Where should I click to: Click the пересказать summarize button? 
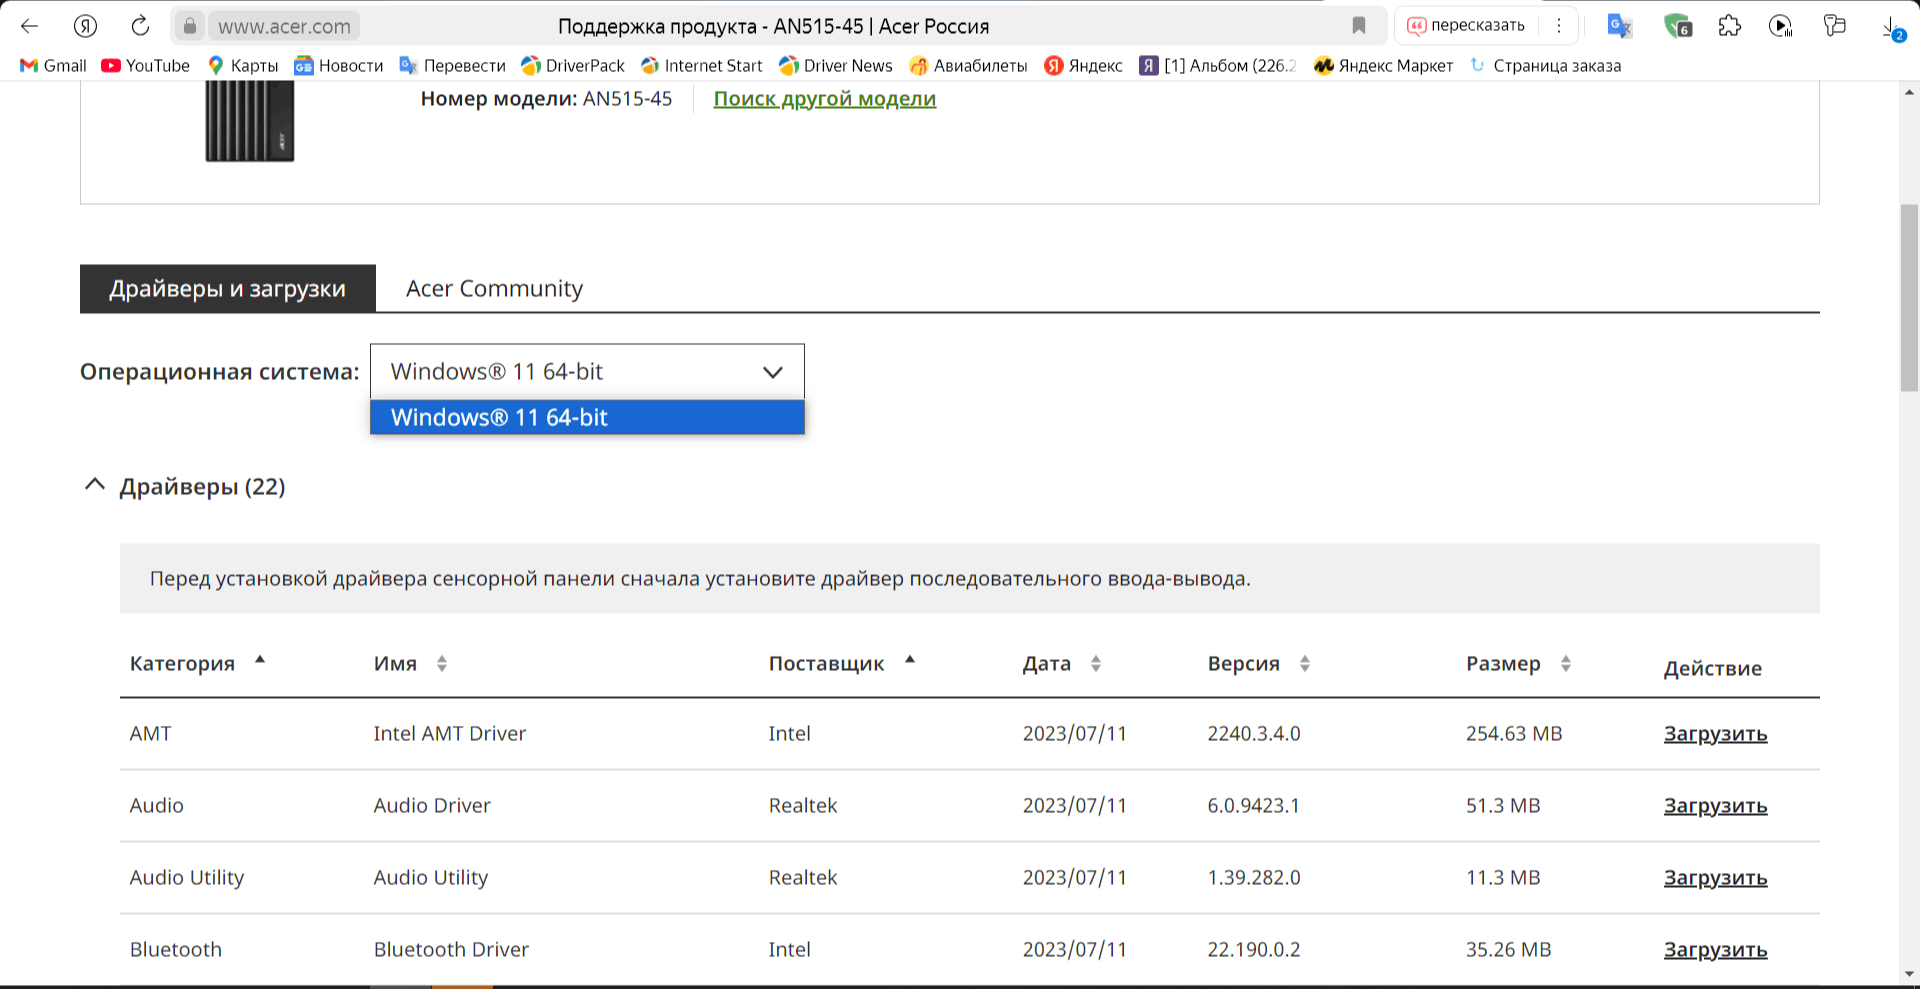tap(1466, 26)
